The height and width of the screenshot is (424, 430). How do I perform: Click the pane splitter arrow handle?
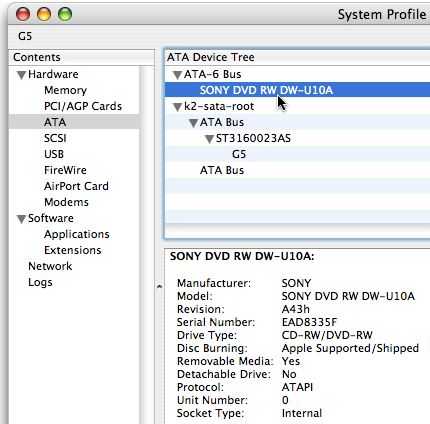[159, 286]
